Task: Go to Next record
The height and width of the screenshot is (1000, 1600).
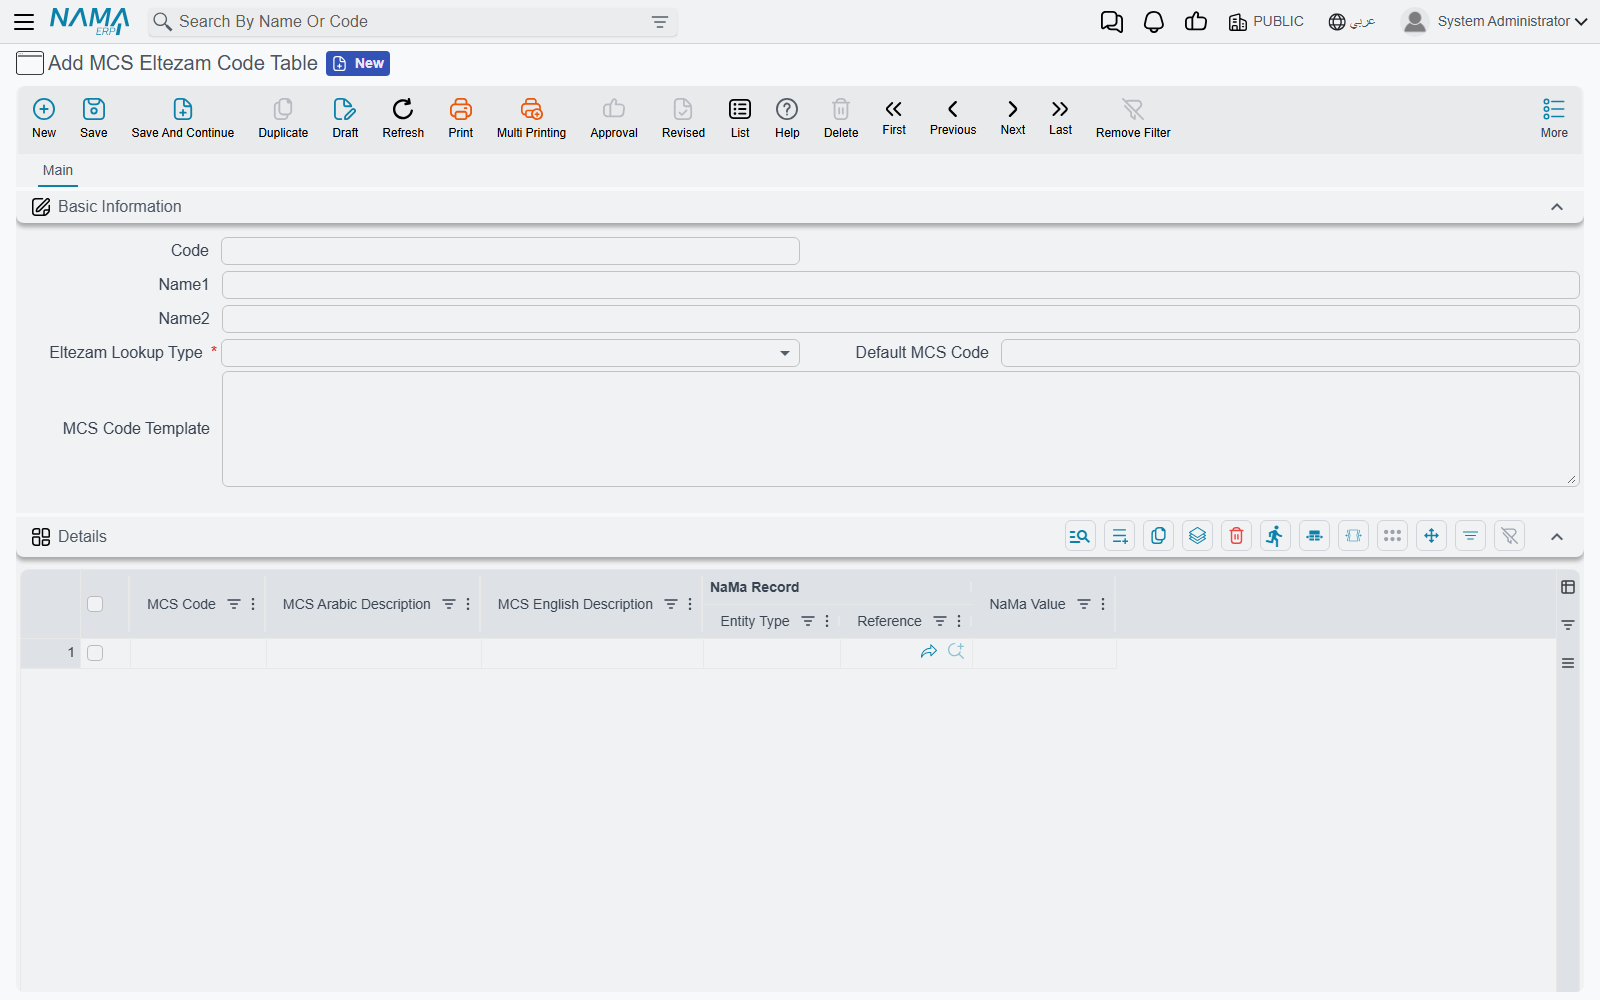Action: coord(1013,118)
